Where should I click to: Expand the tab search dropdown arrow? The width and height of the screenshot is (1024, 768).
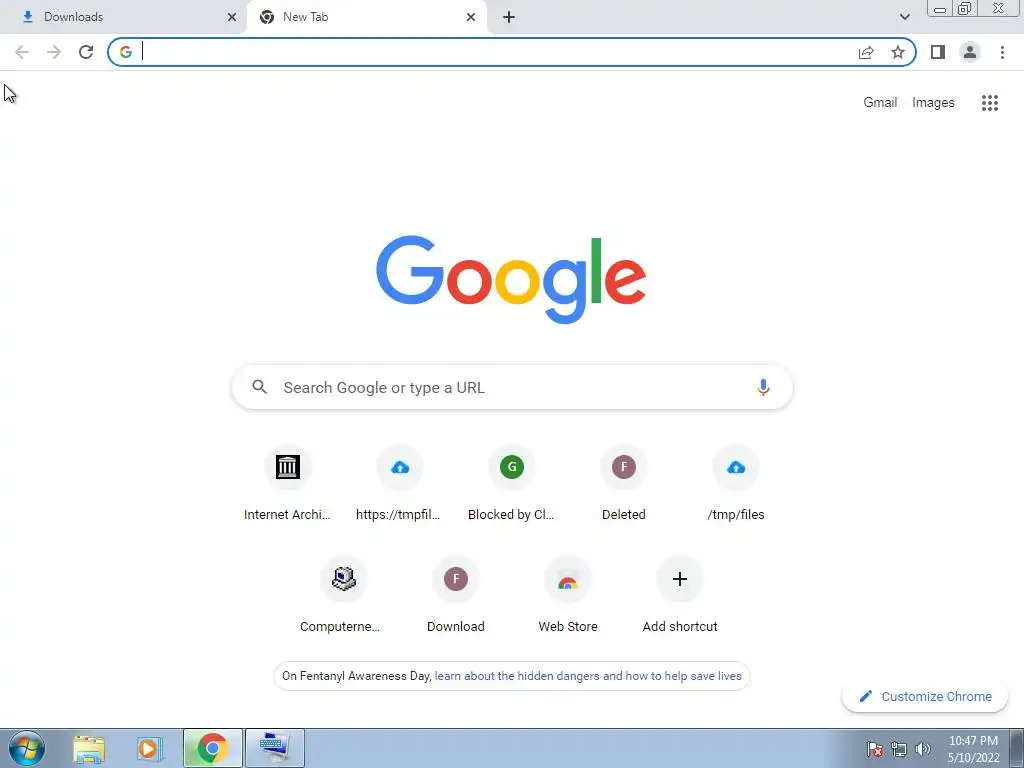(x=904, y=17)
